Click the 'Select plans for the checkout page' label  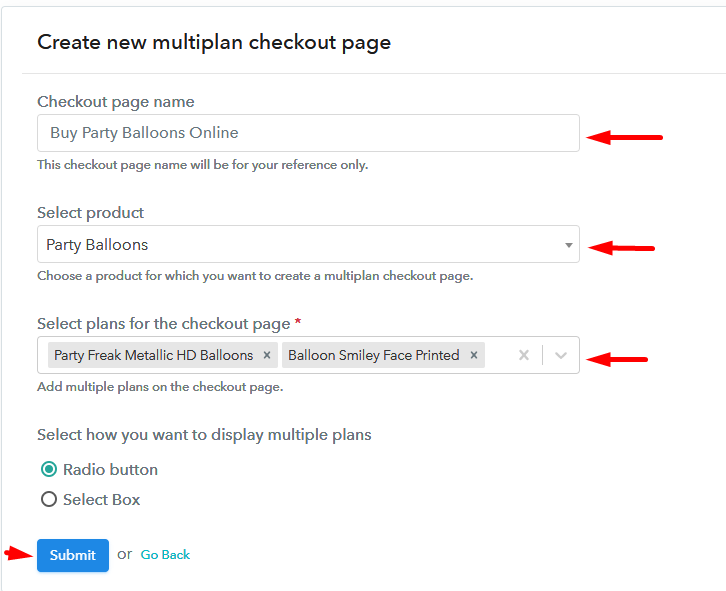tap(163, 323)
